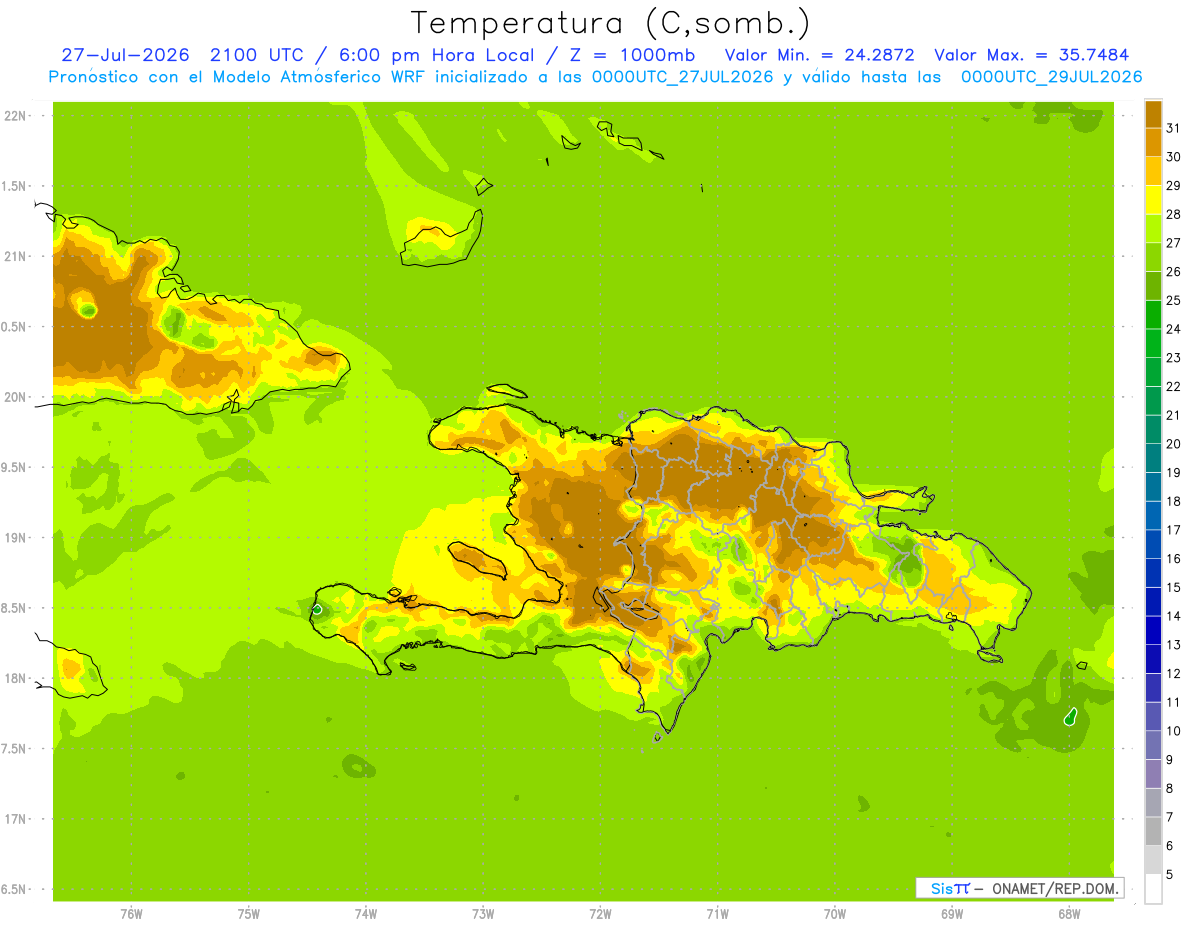The image size is (1200, 927).
Task: Select the "0000UTC_29JUL2026" valid-until time
Action: tap(1051, 77)
